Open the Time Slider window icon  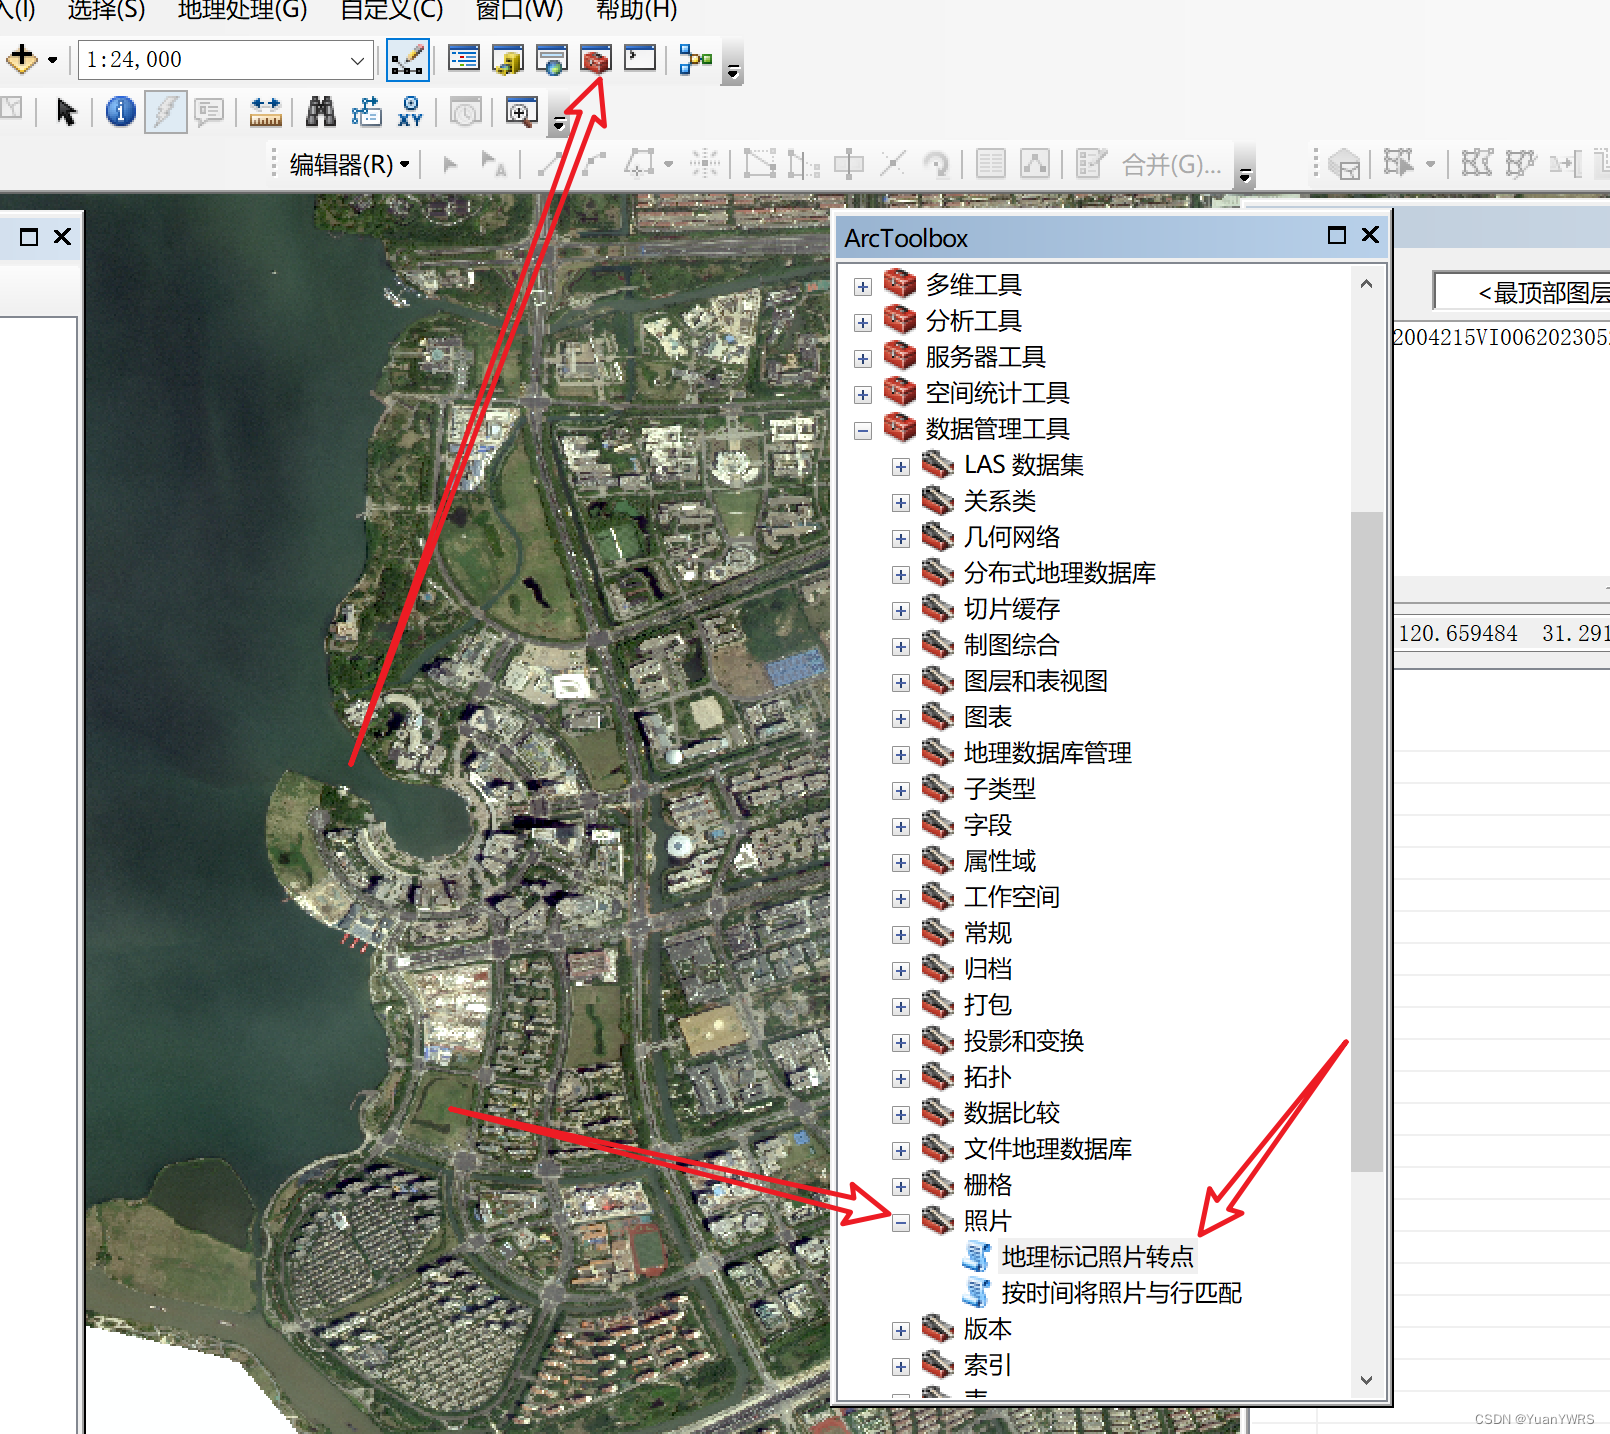(x=465, y=112)
